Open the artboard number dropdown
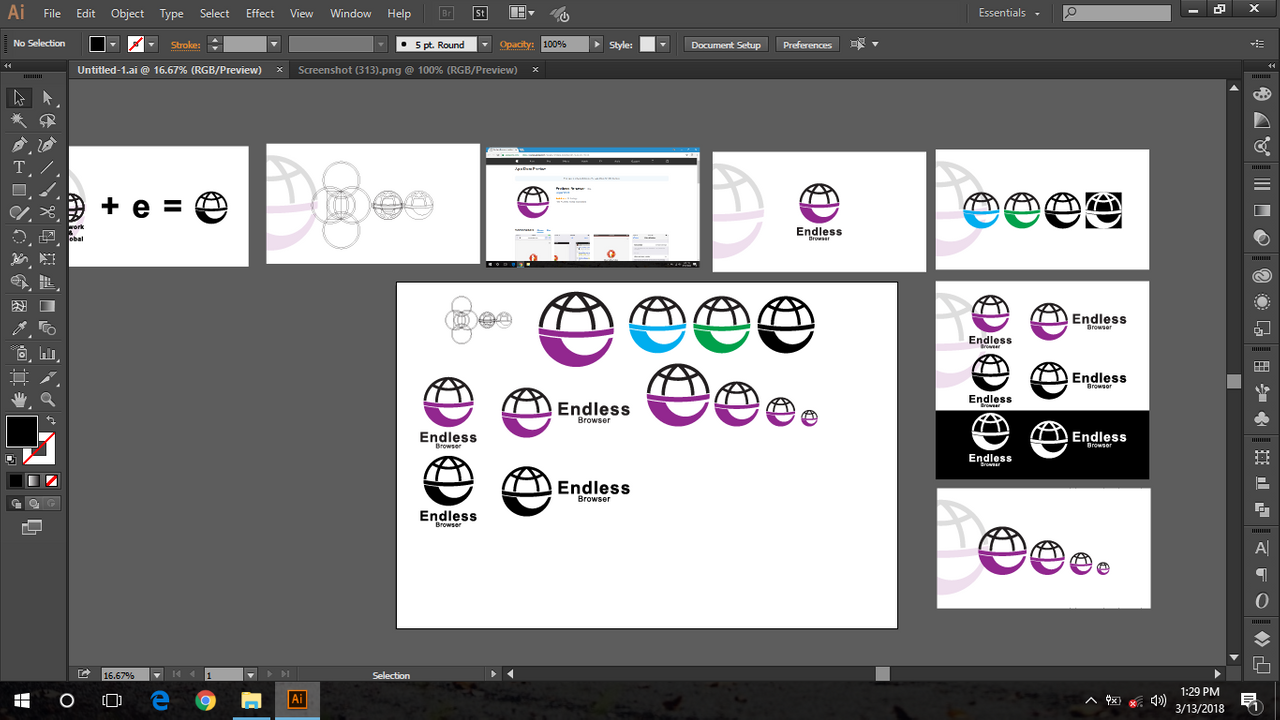1280x720 pixels. pos(251,675)
